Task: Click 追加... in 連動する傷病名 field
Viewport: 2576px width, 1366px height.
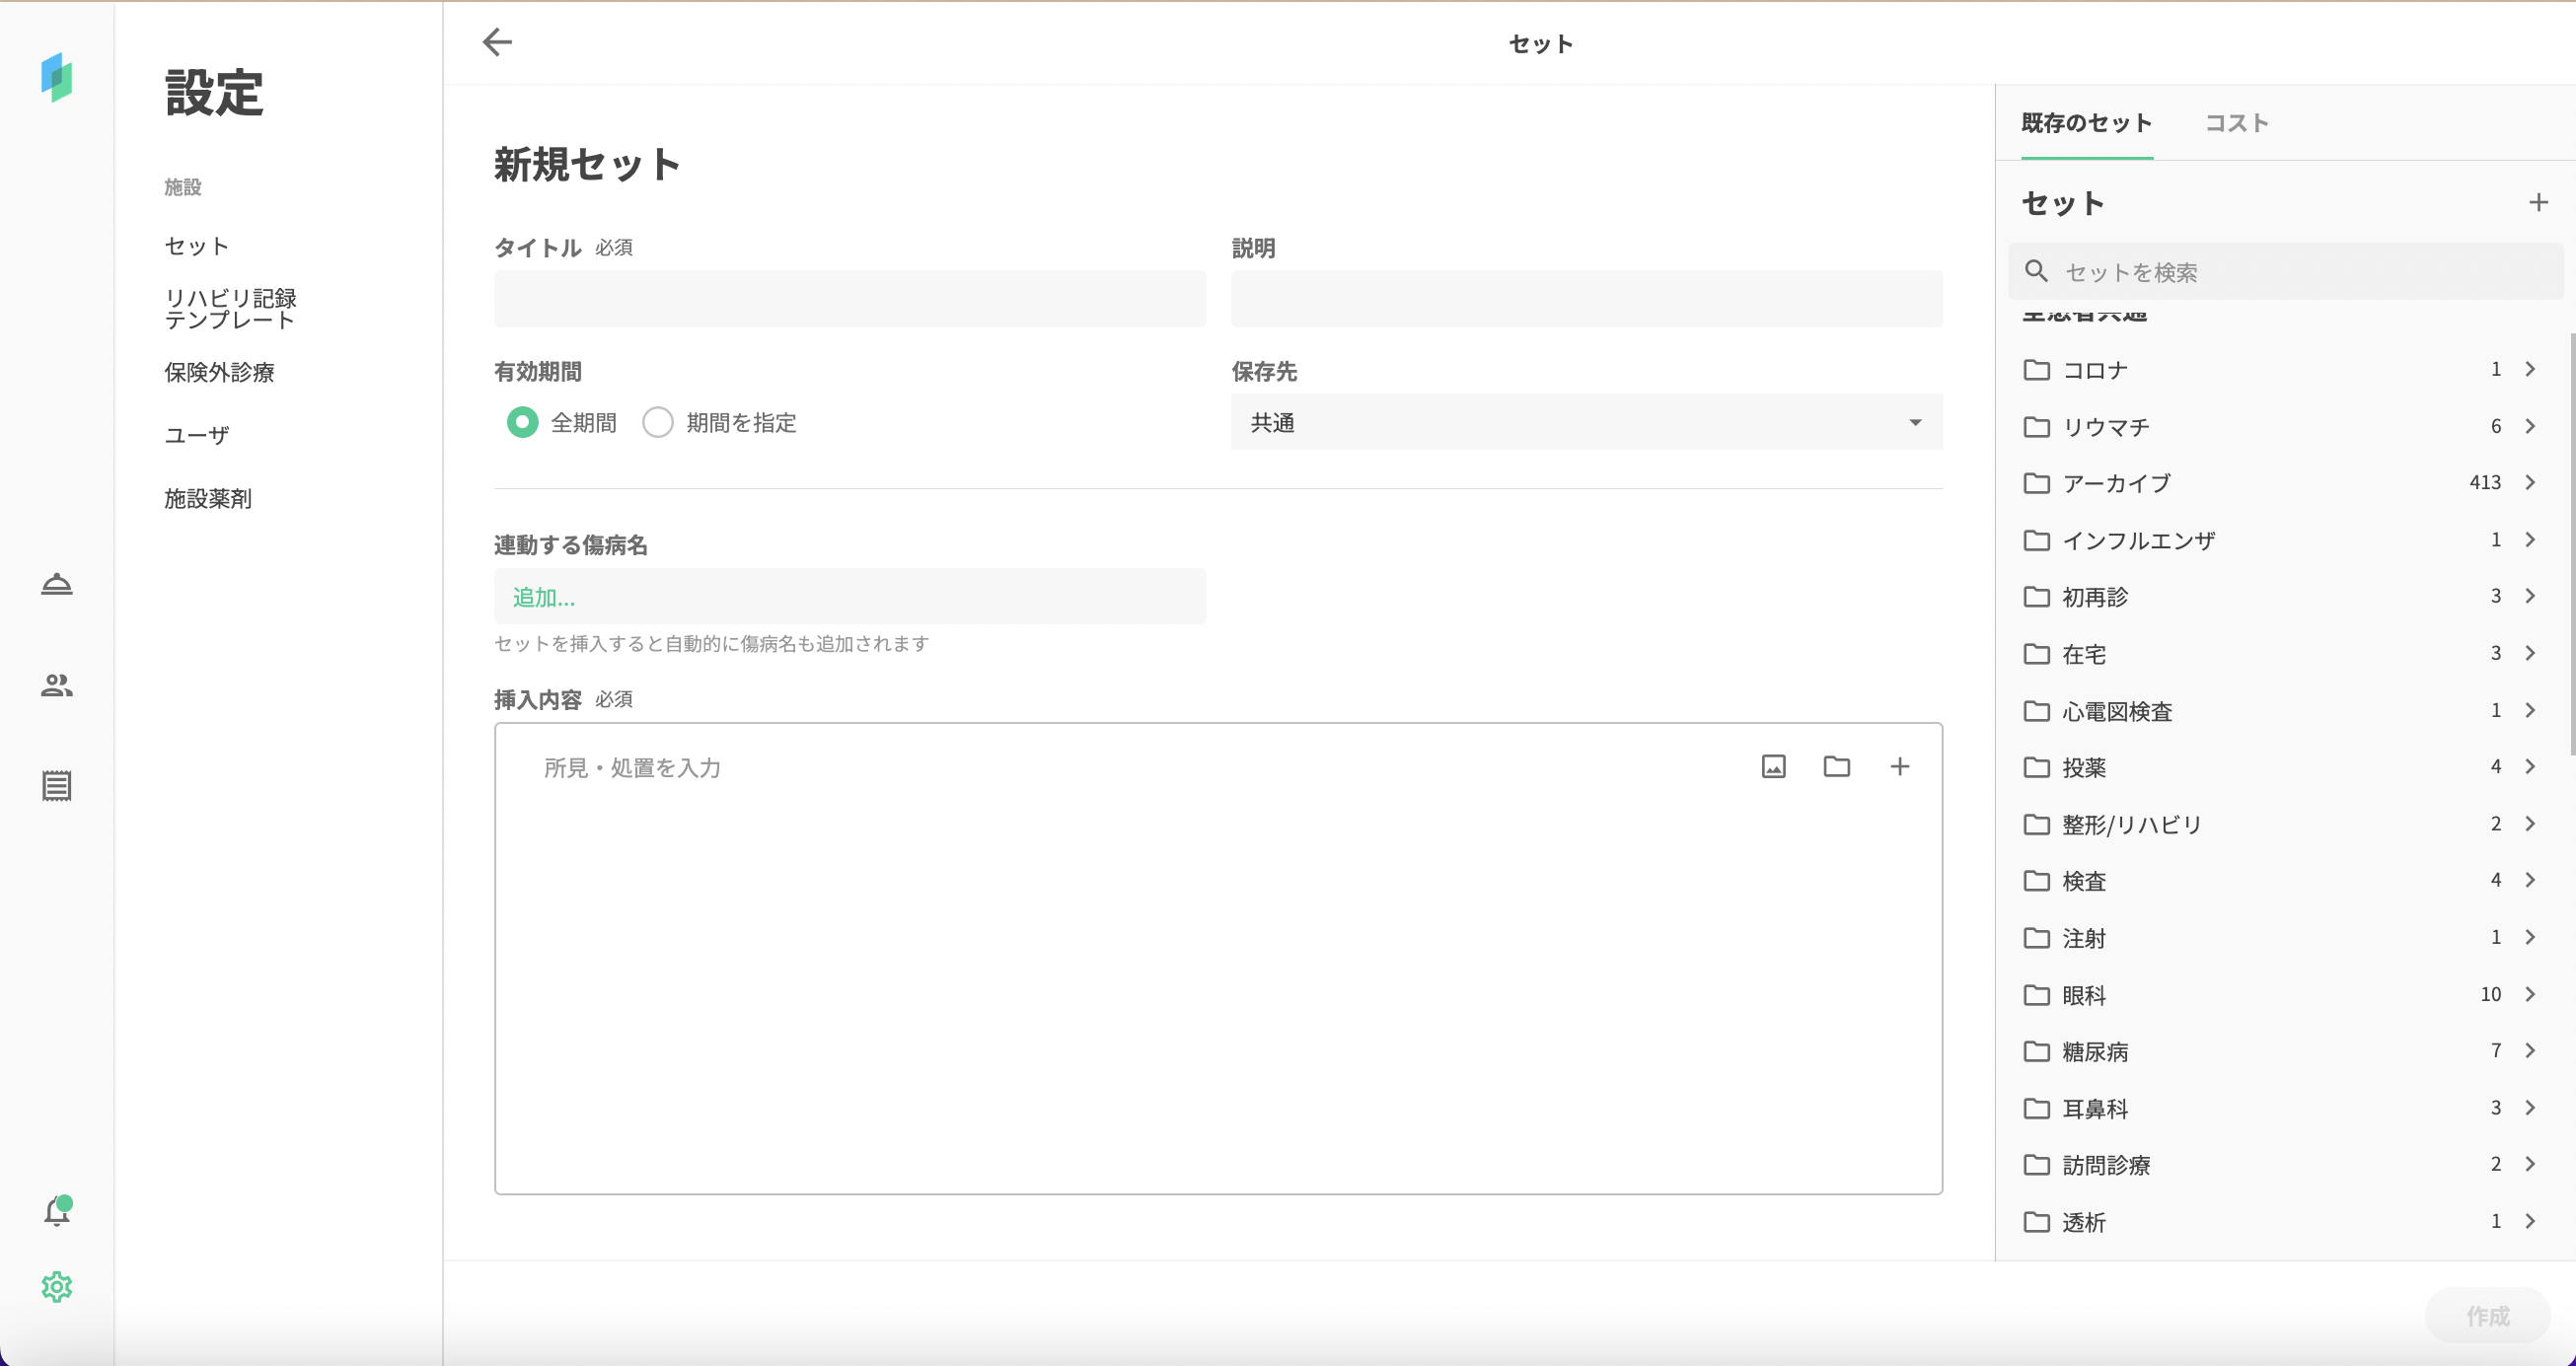Action: pos(544,597)
